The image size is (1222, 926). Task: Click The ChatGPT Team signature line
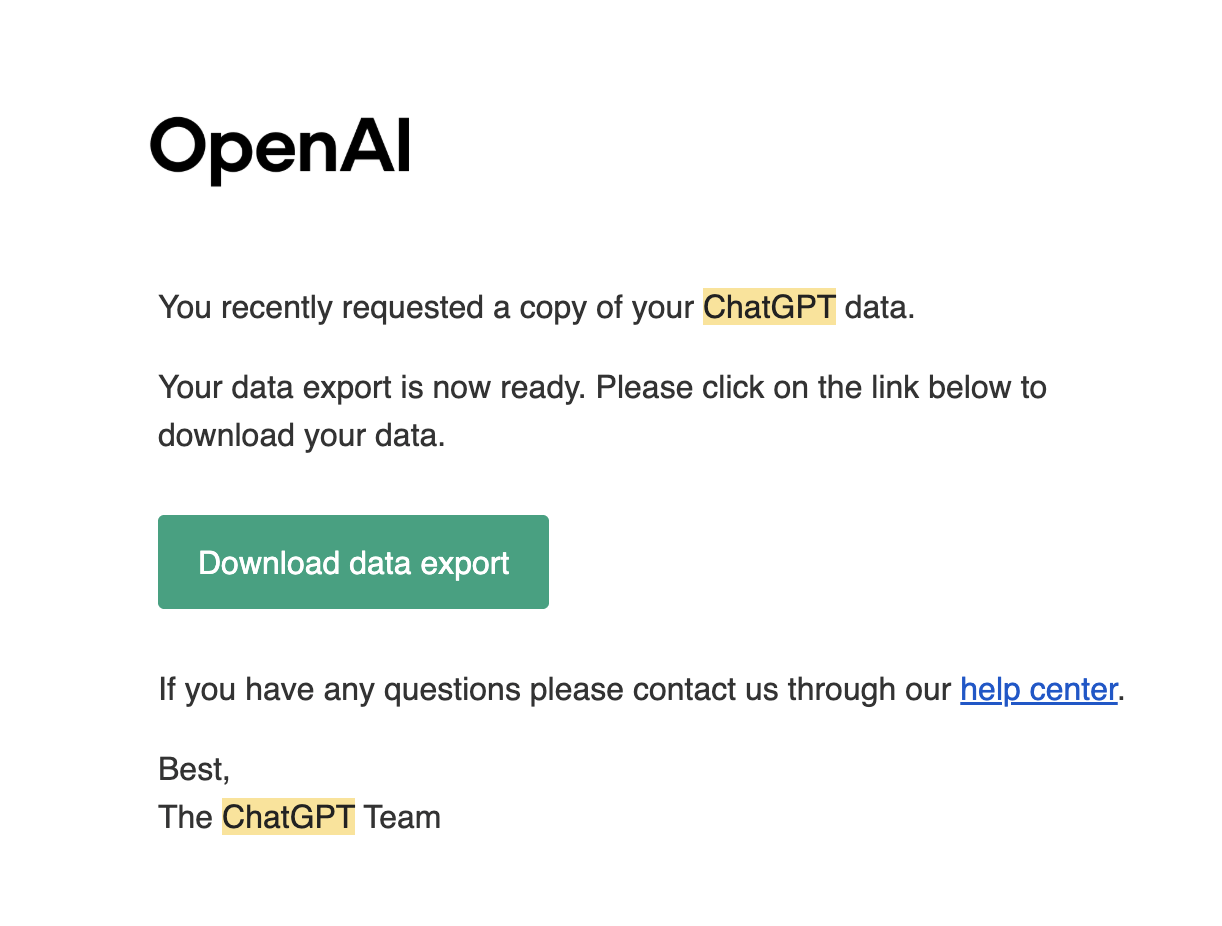click(x=298, y=816)
